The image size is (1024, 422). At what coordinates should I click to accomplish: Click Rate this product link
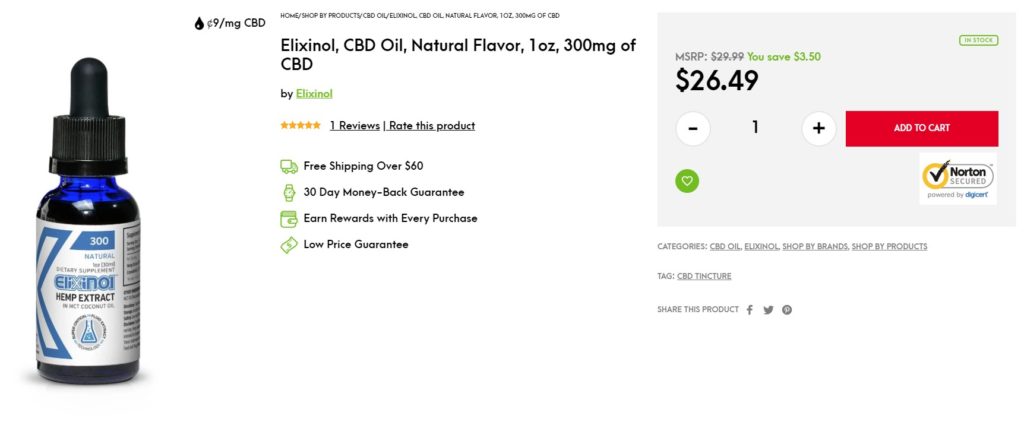point(432,125)
